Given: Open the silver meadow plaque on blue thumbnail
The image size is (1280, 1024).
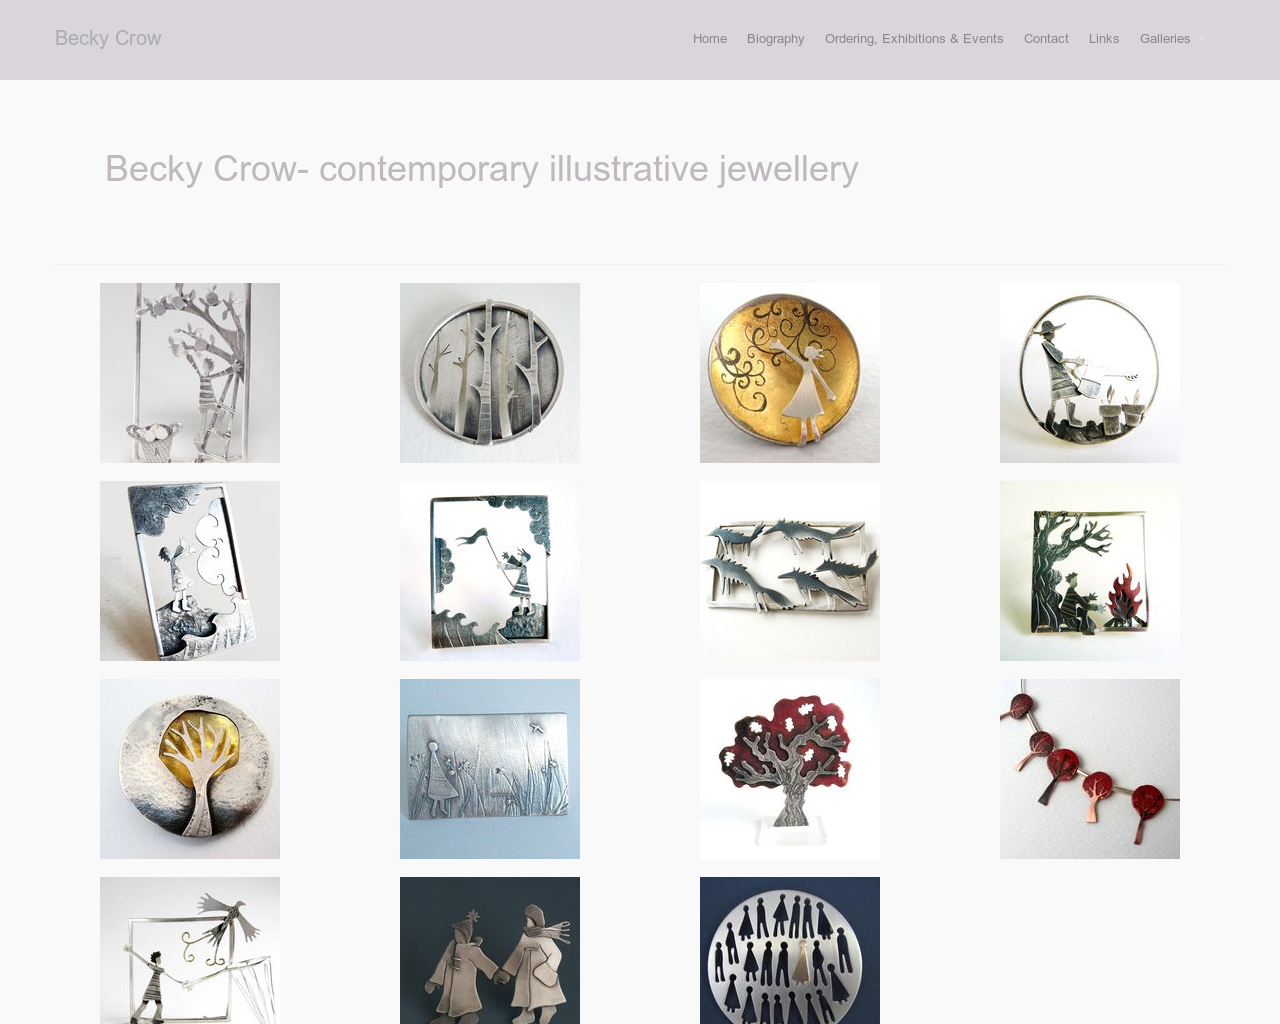Looking at the screenshot, I should 490,769.
